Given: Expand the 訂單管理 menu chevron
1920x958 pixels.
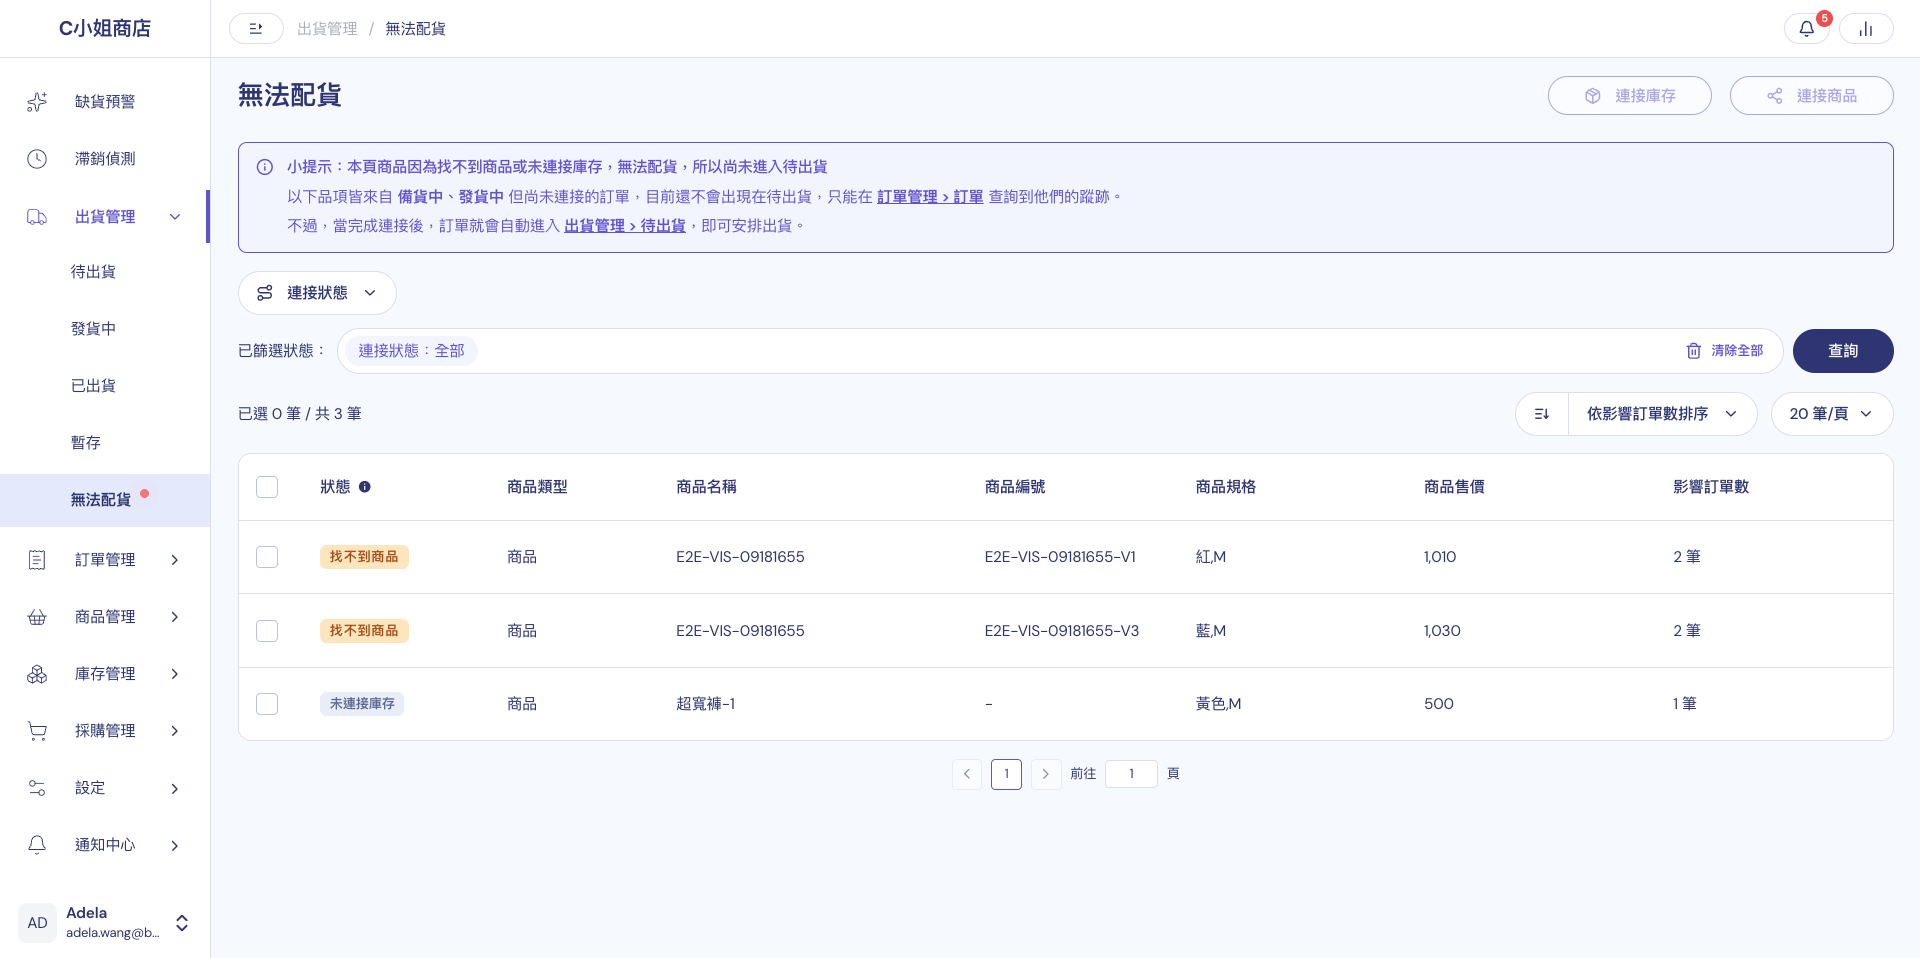Looking at the screenshot, I should click(x=175, y=560).
